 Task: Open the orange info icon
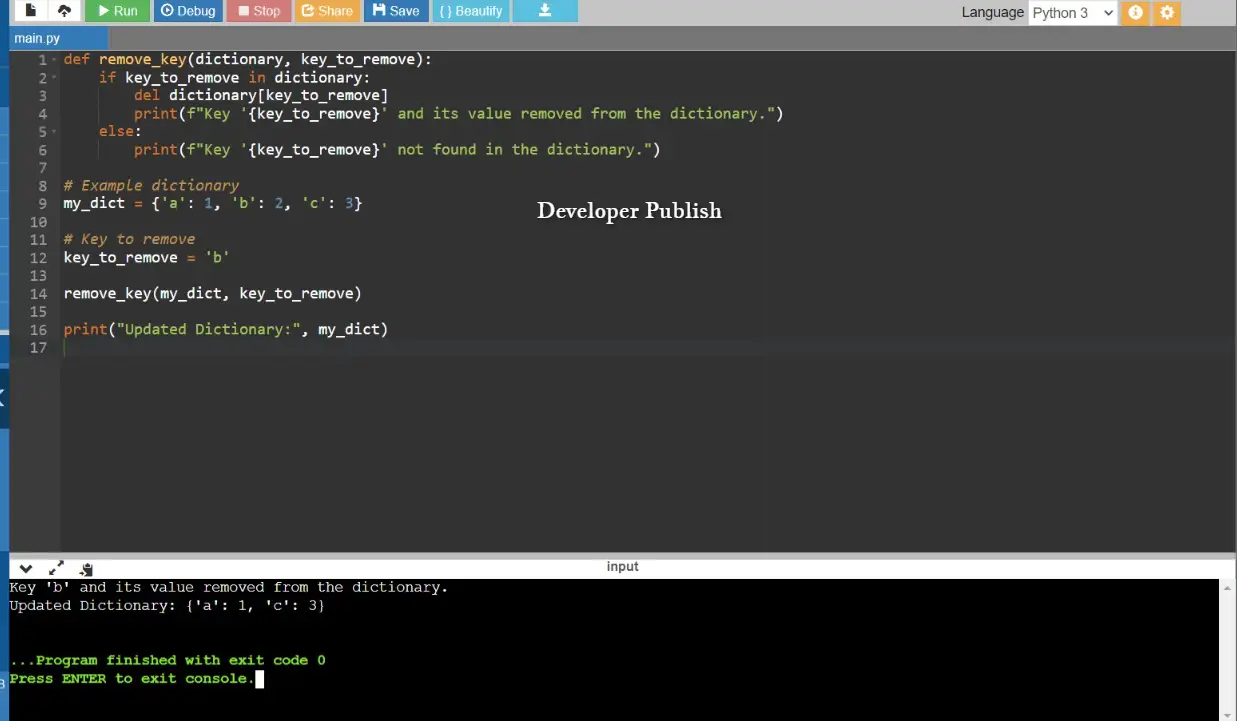coord(1135,12)
